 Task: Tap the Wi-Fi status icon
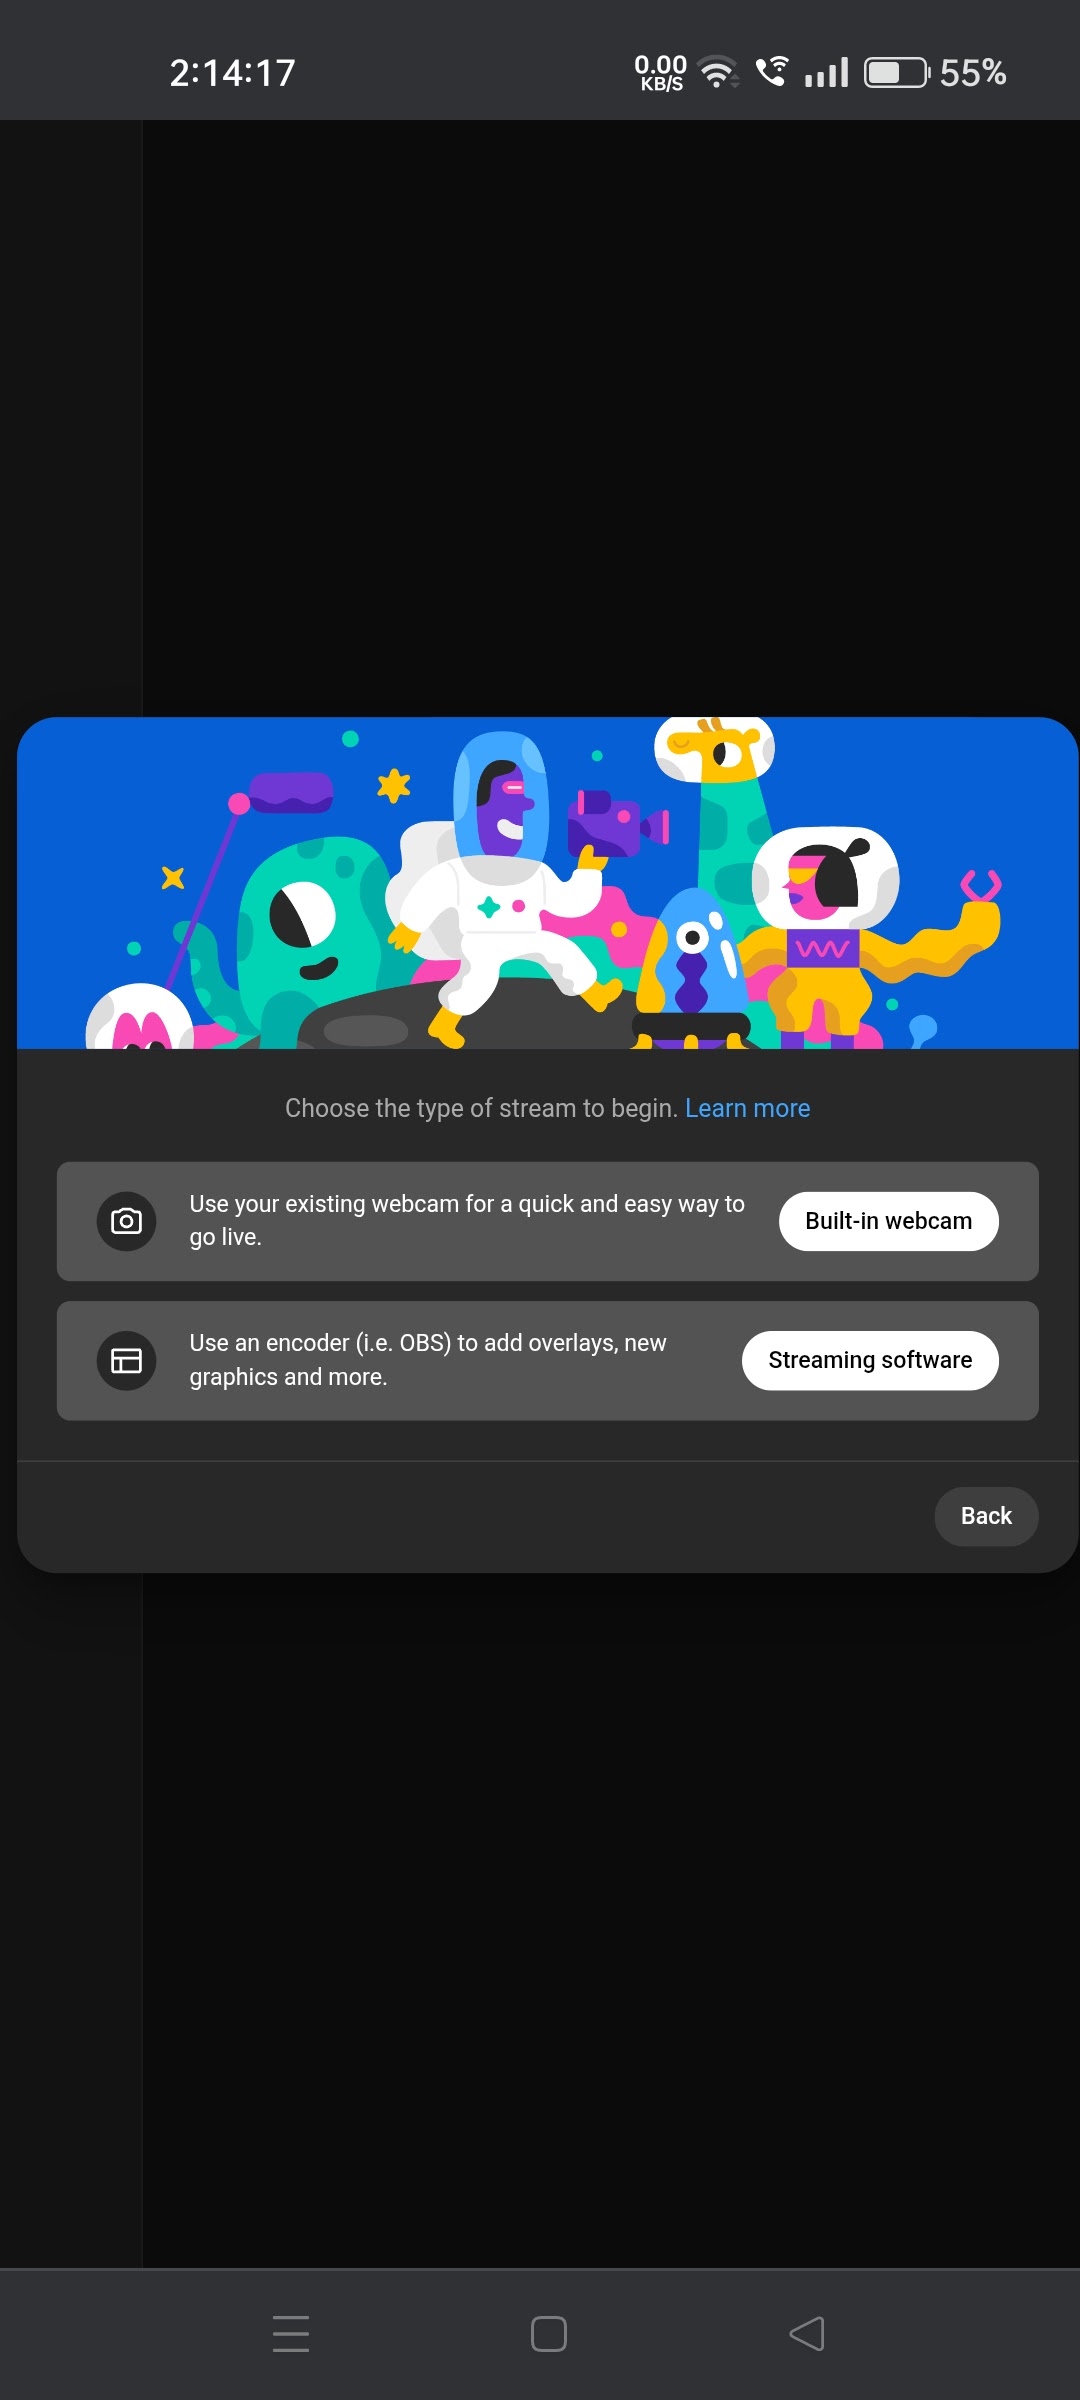pos(717,72)
